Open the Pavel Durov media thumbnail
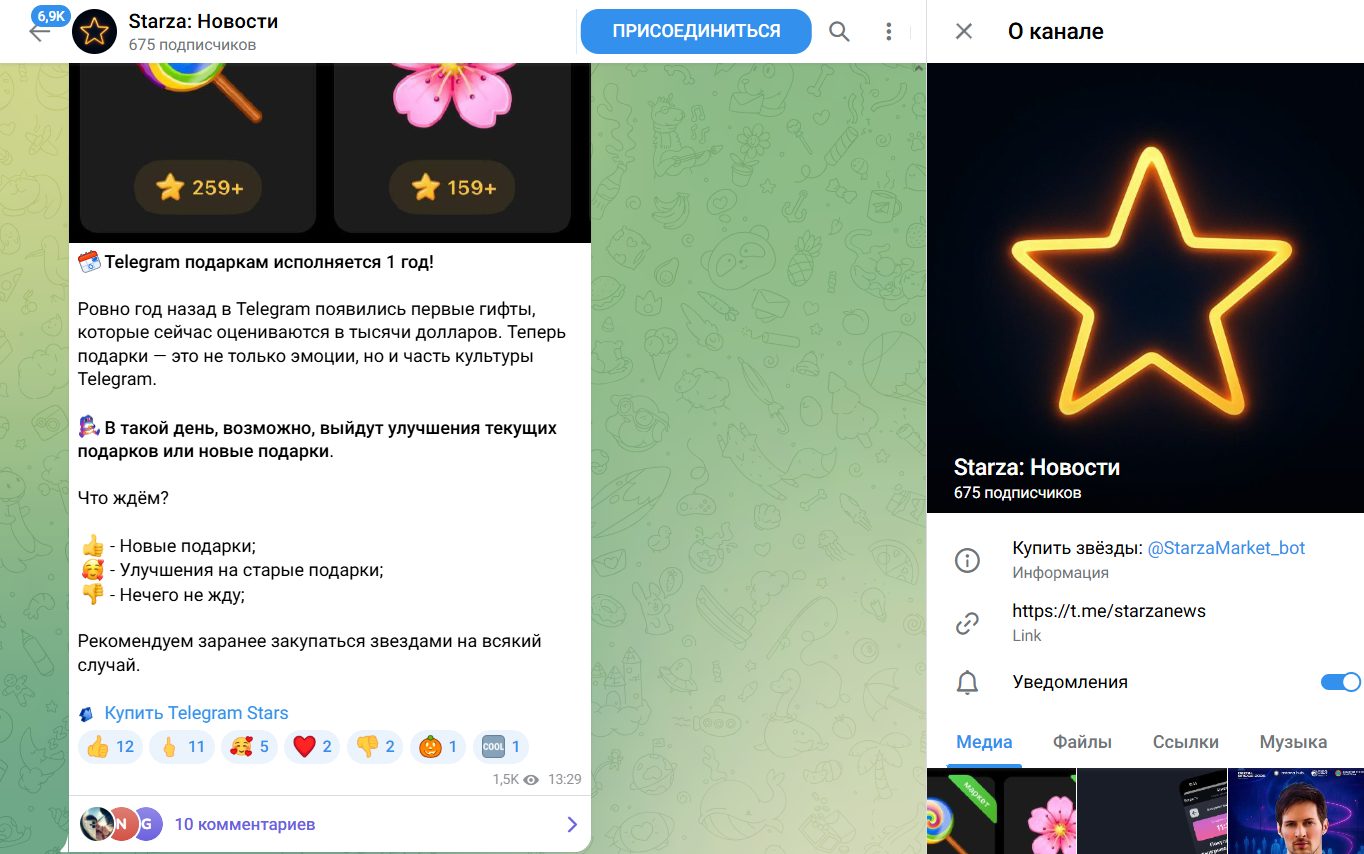Screen dimensions: 1364x854 1296,811
